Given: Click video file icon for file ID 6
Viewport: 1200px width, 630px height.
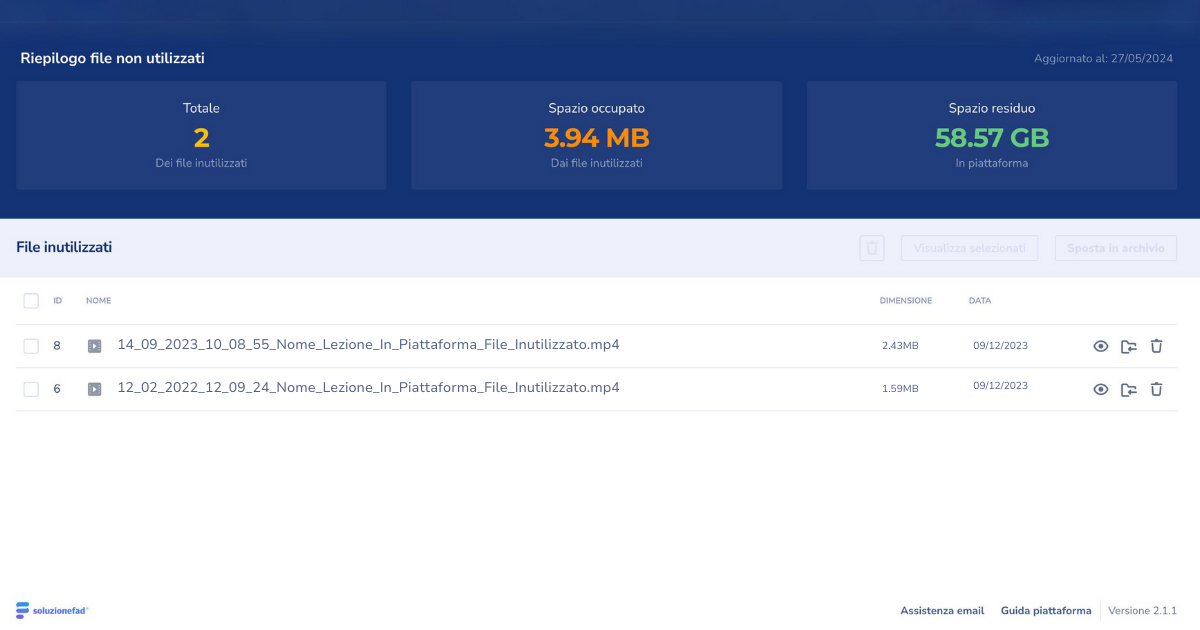Looking at the screenshot, I should 94,390.
